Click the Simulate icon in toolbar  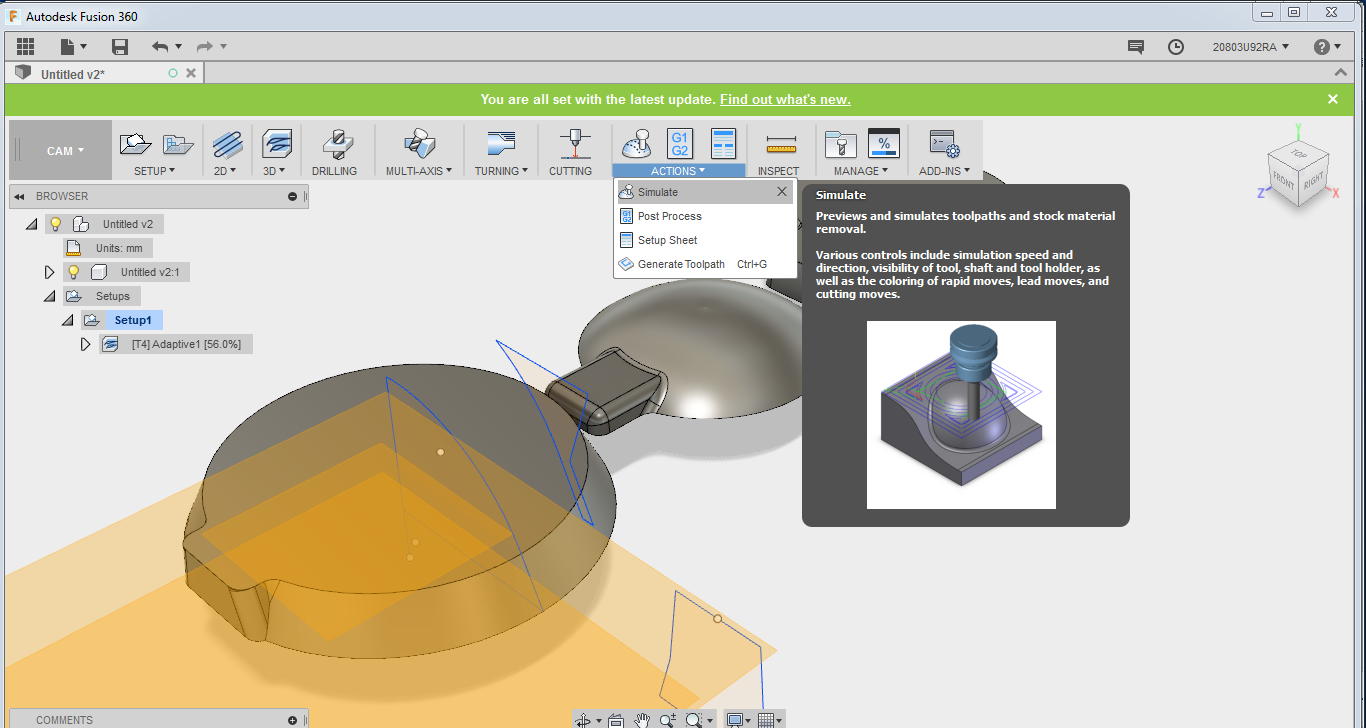pos(637,144)
